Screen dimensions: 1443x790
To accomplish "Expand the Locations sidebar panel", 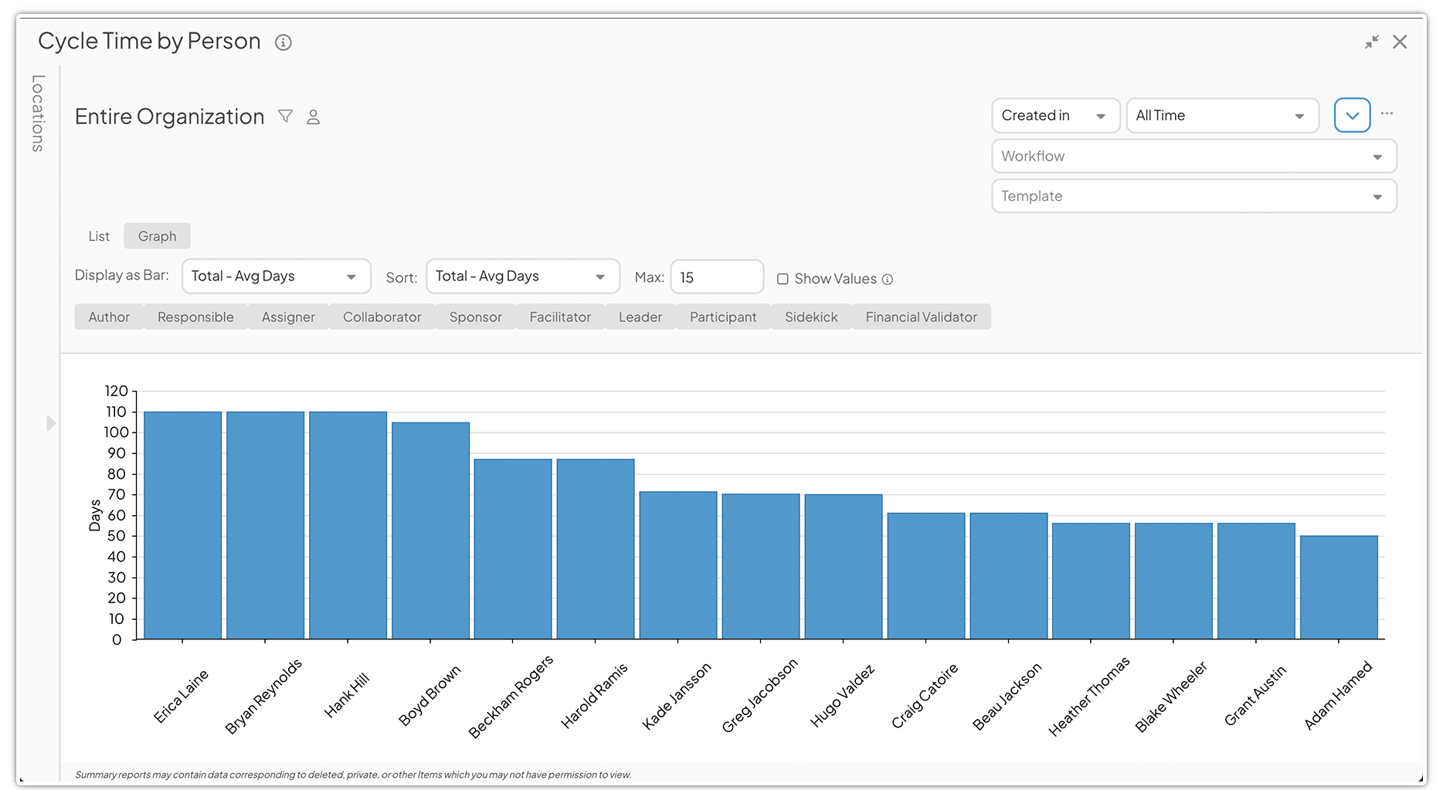I will click(x=50, y=422).
